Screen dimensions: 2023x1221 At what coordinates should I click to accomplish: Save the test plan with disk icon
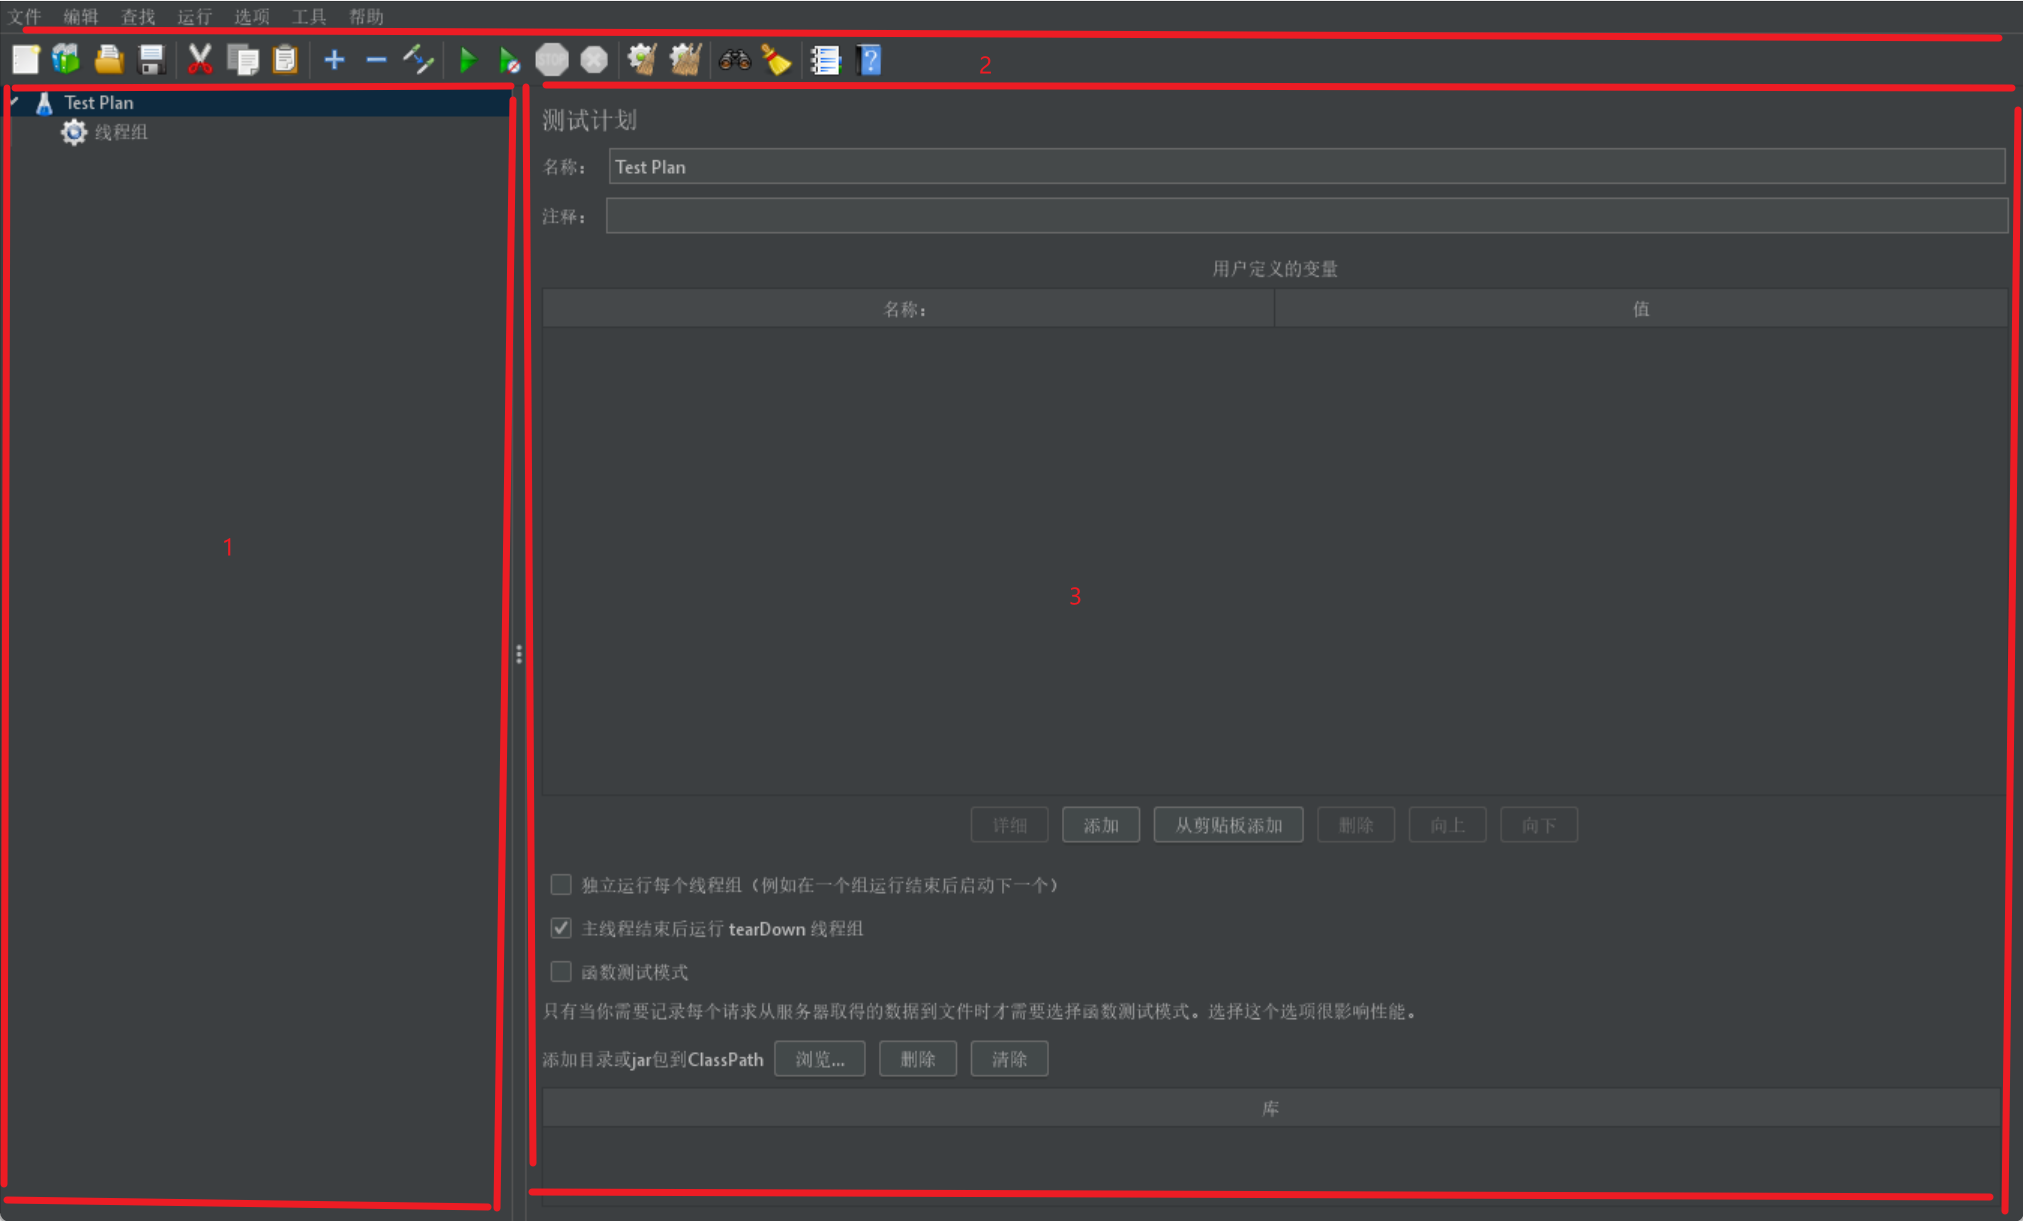tap(151, 60)
